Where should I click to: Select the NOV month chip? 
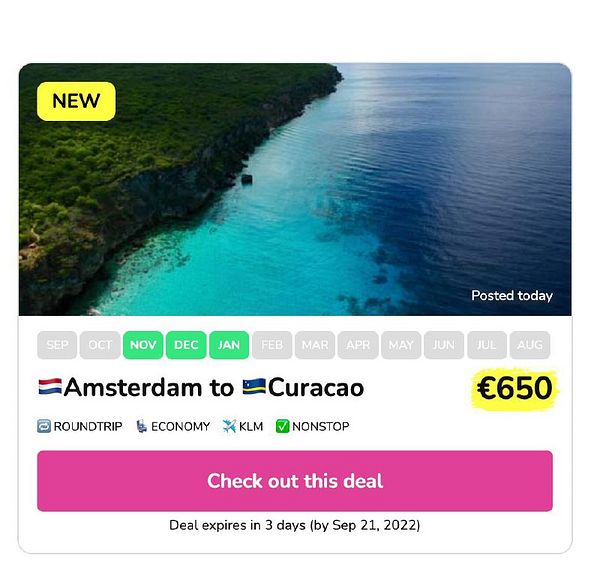point(143,345)
